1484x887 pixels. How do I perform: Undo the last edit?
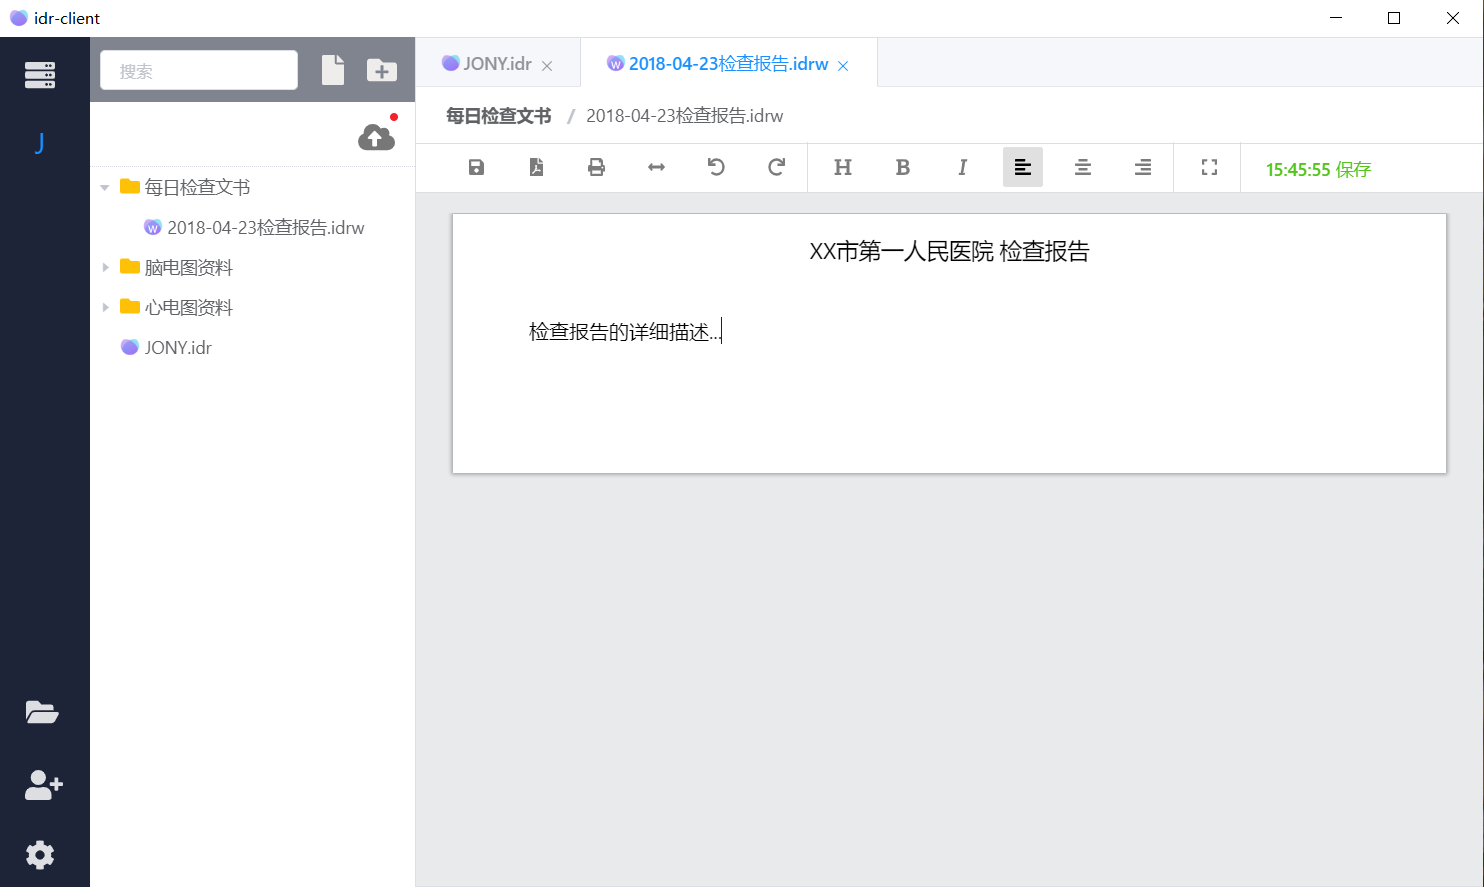(x=716, y=168)
